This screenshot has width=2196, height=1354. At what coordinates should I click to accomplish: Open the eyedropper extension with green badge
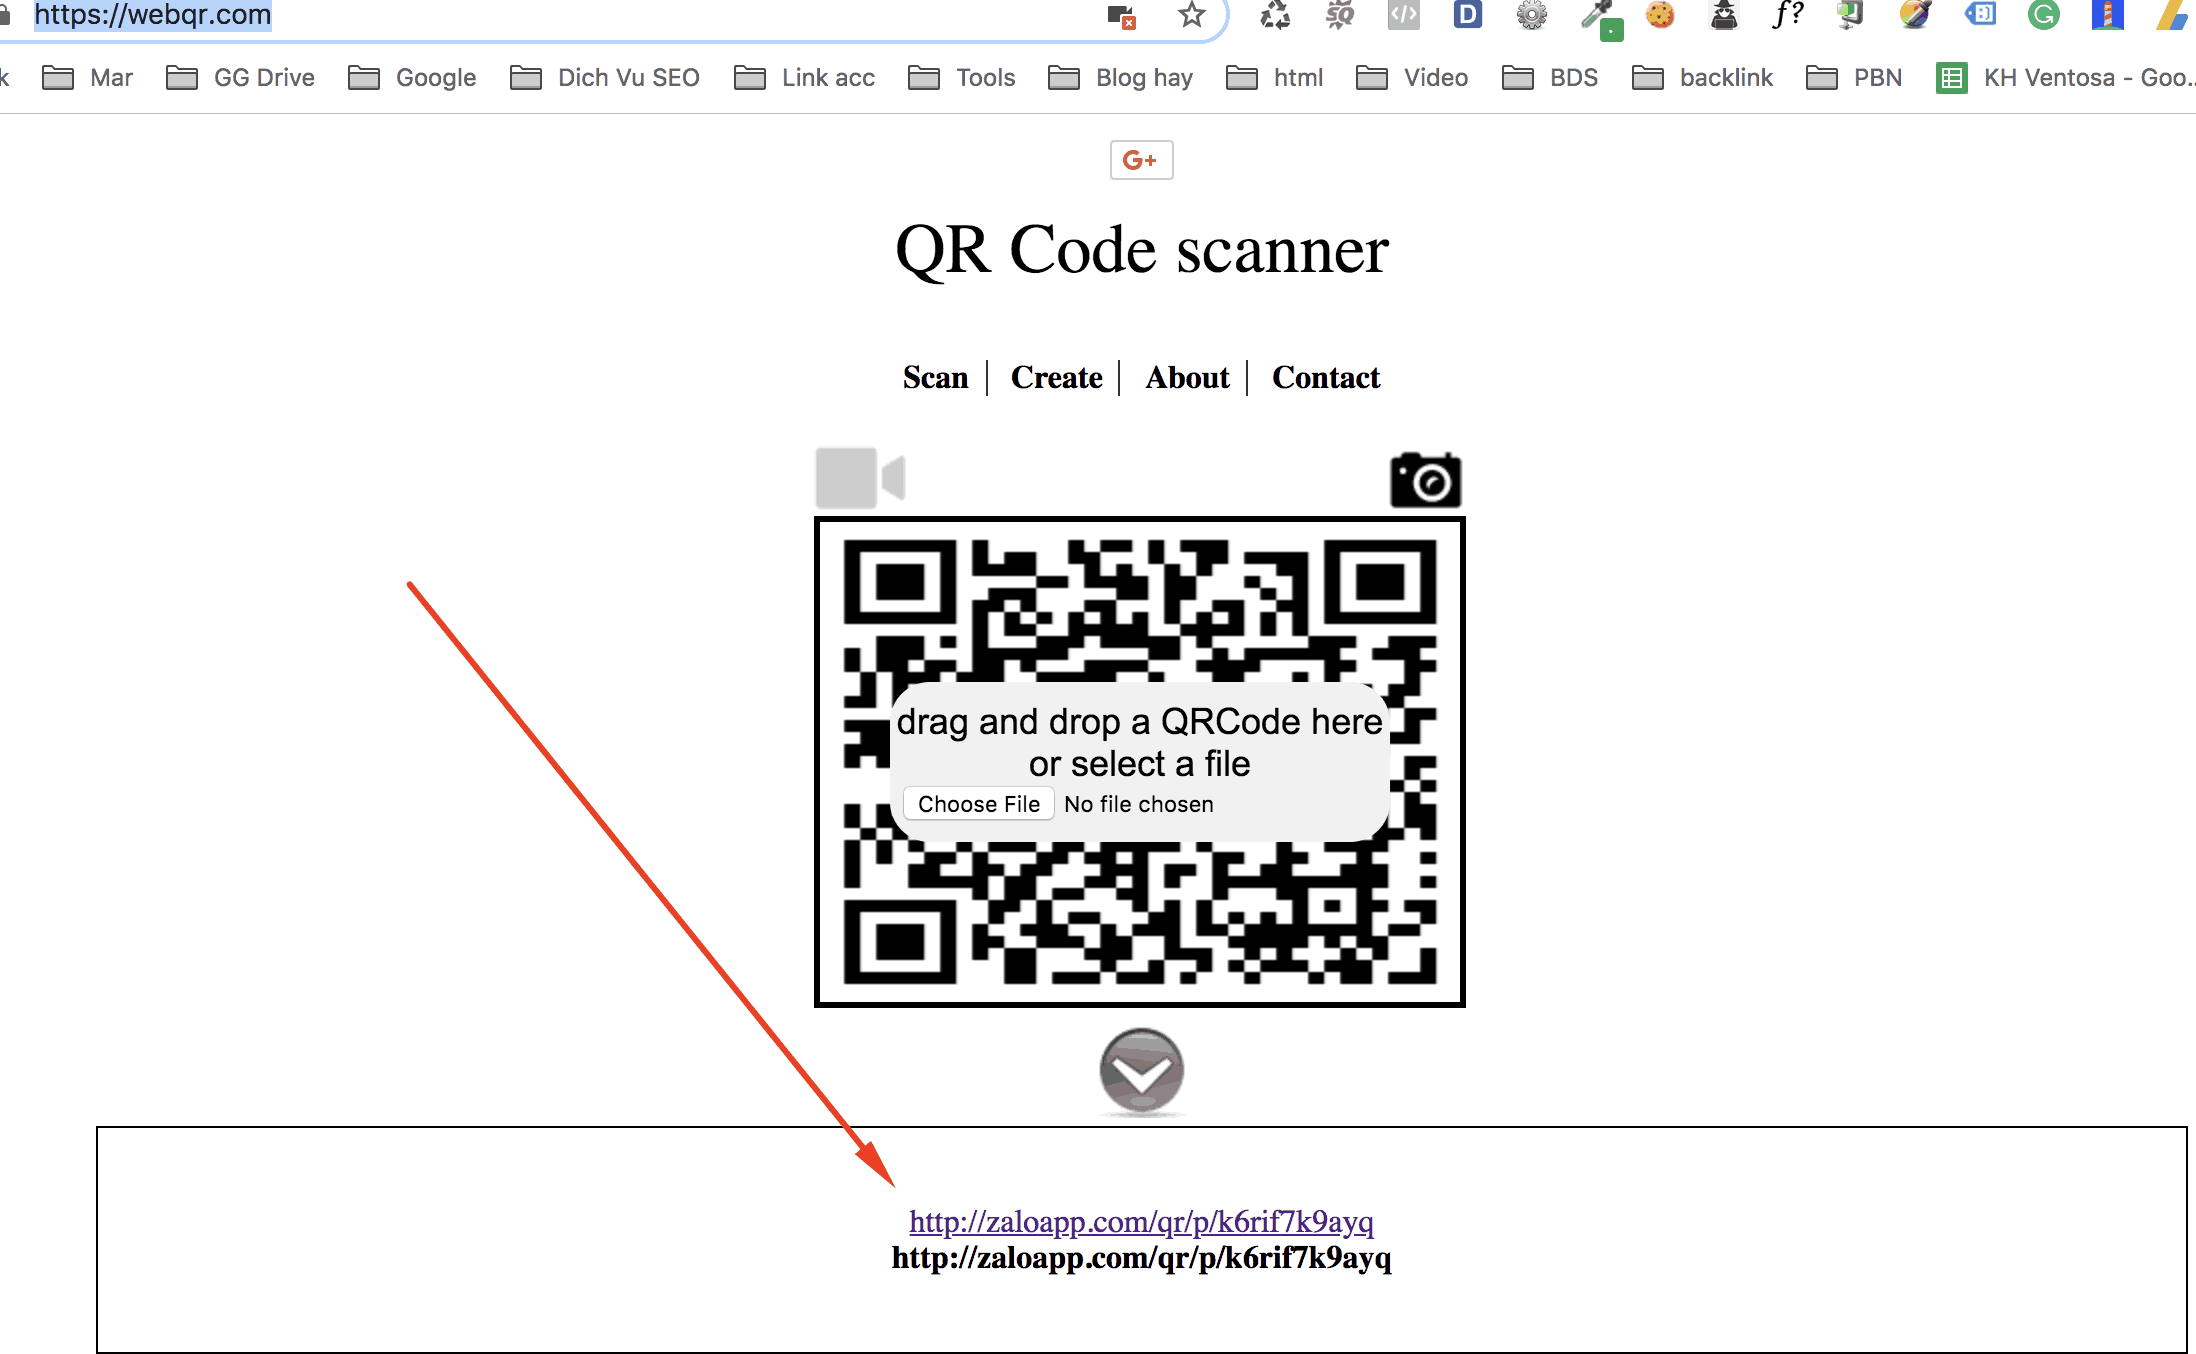point(1600,18)
